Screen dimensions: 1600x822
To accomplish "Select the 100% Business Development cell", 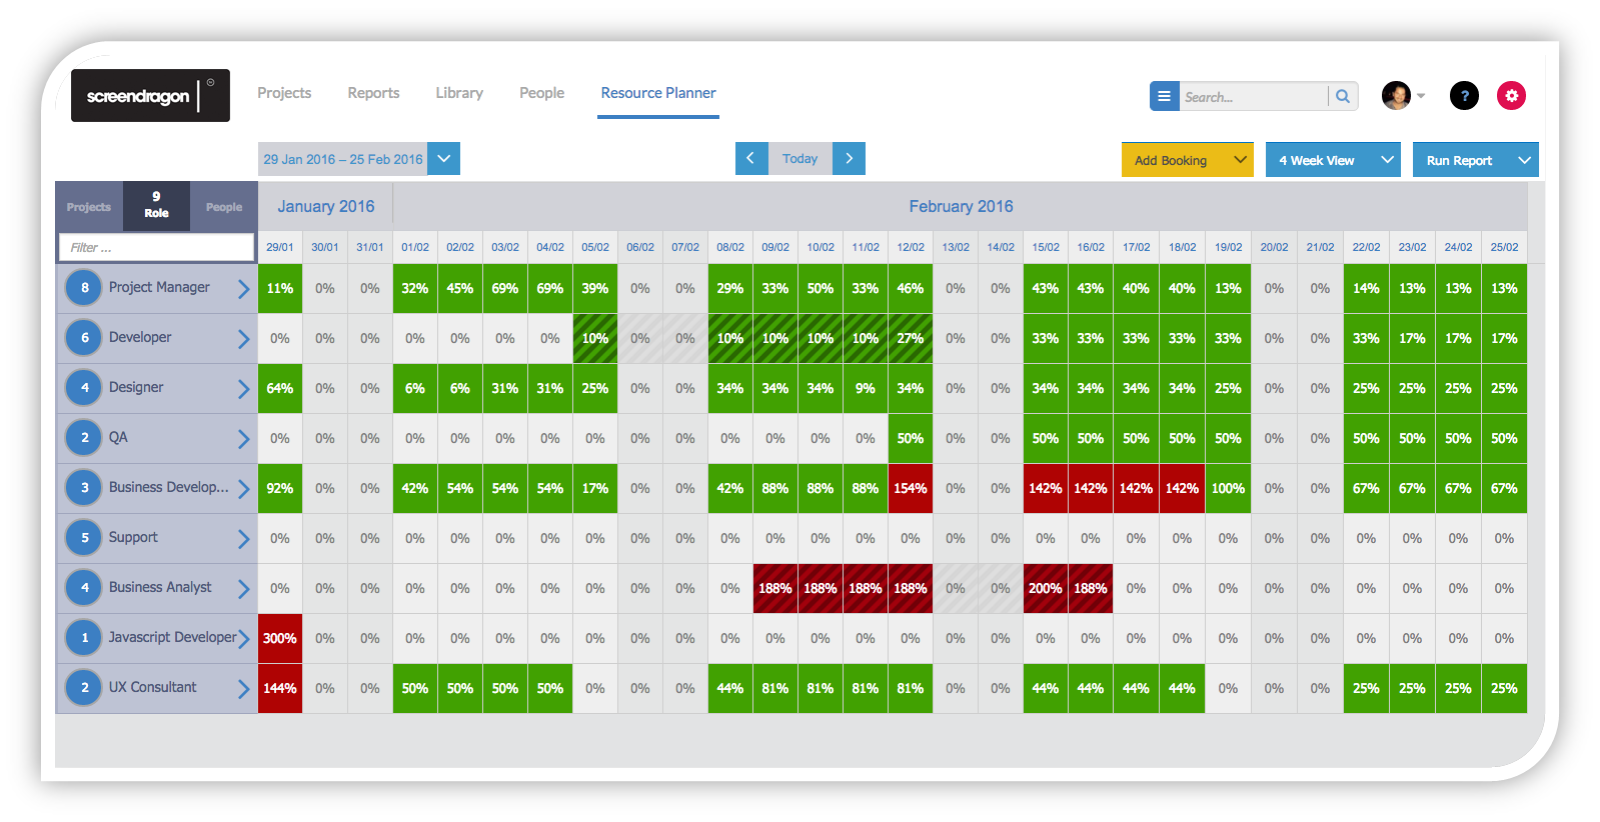I will pos(1228,488).
